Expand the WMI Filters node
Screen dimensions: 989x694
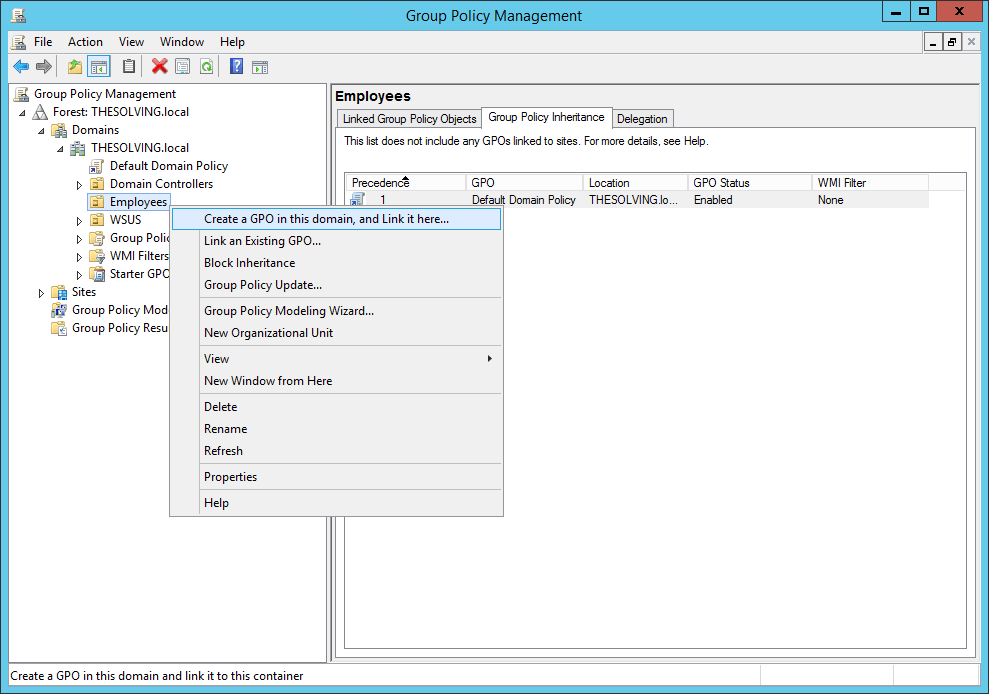80,256
